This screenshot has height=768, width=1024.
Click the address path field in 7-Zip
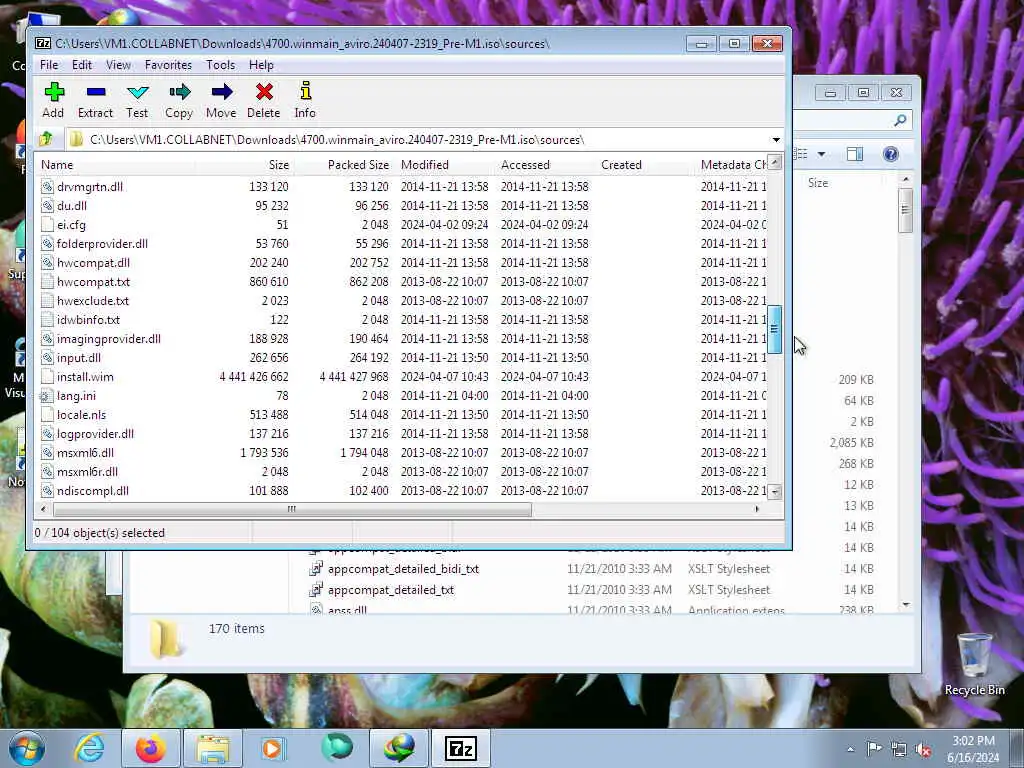(418, 139)
